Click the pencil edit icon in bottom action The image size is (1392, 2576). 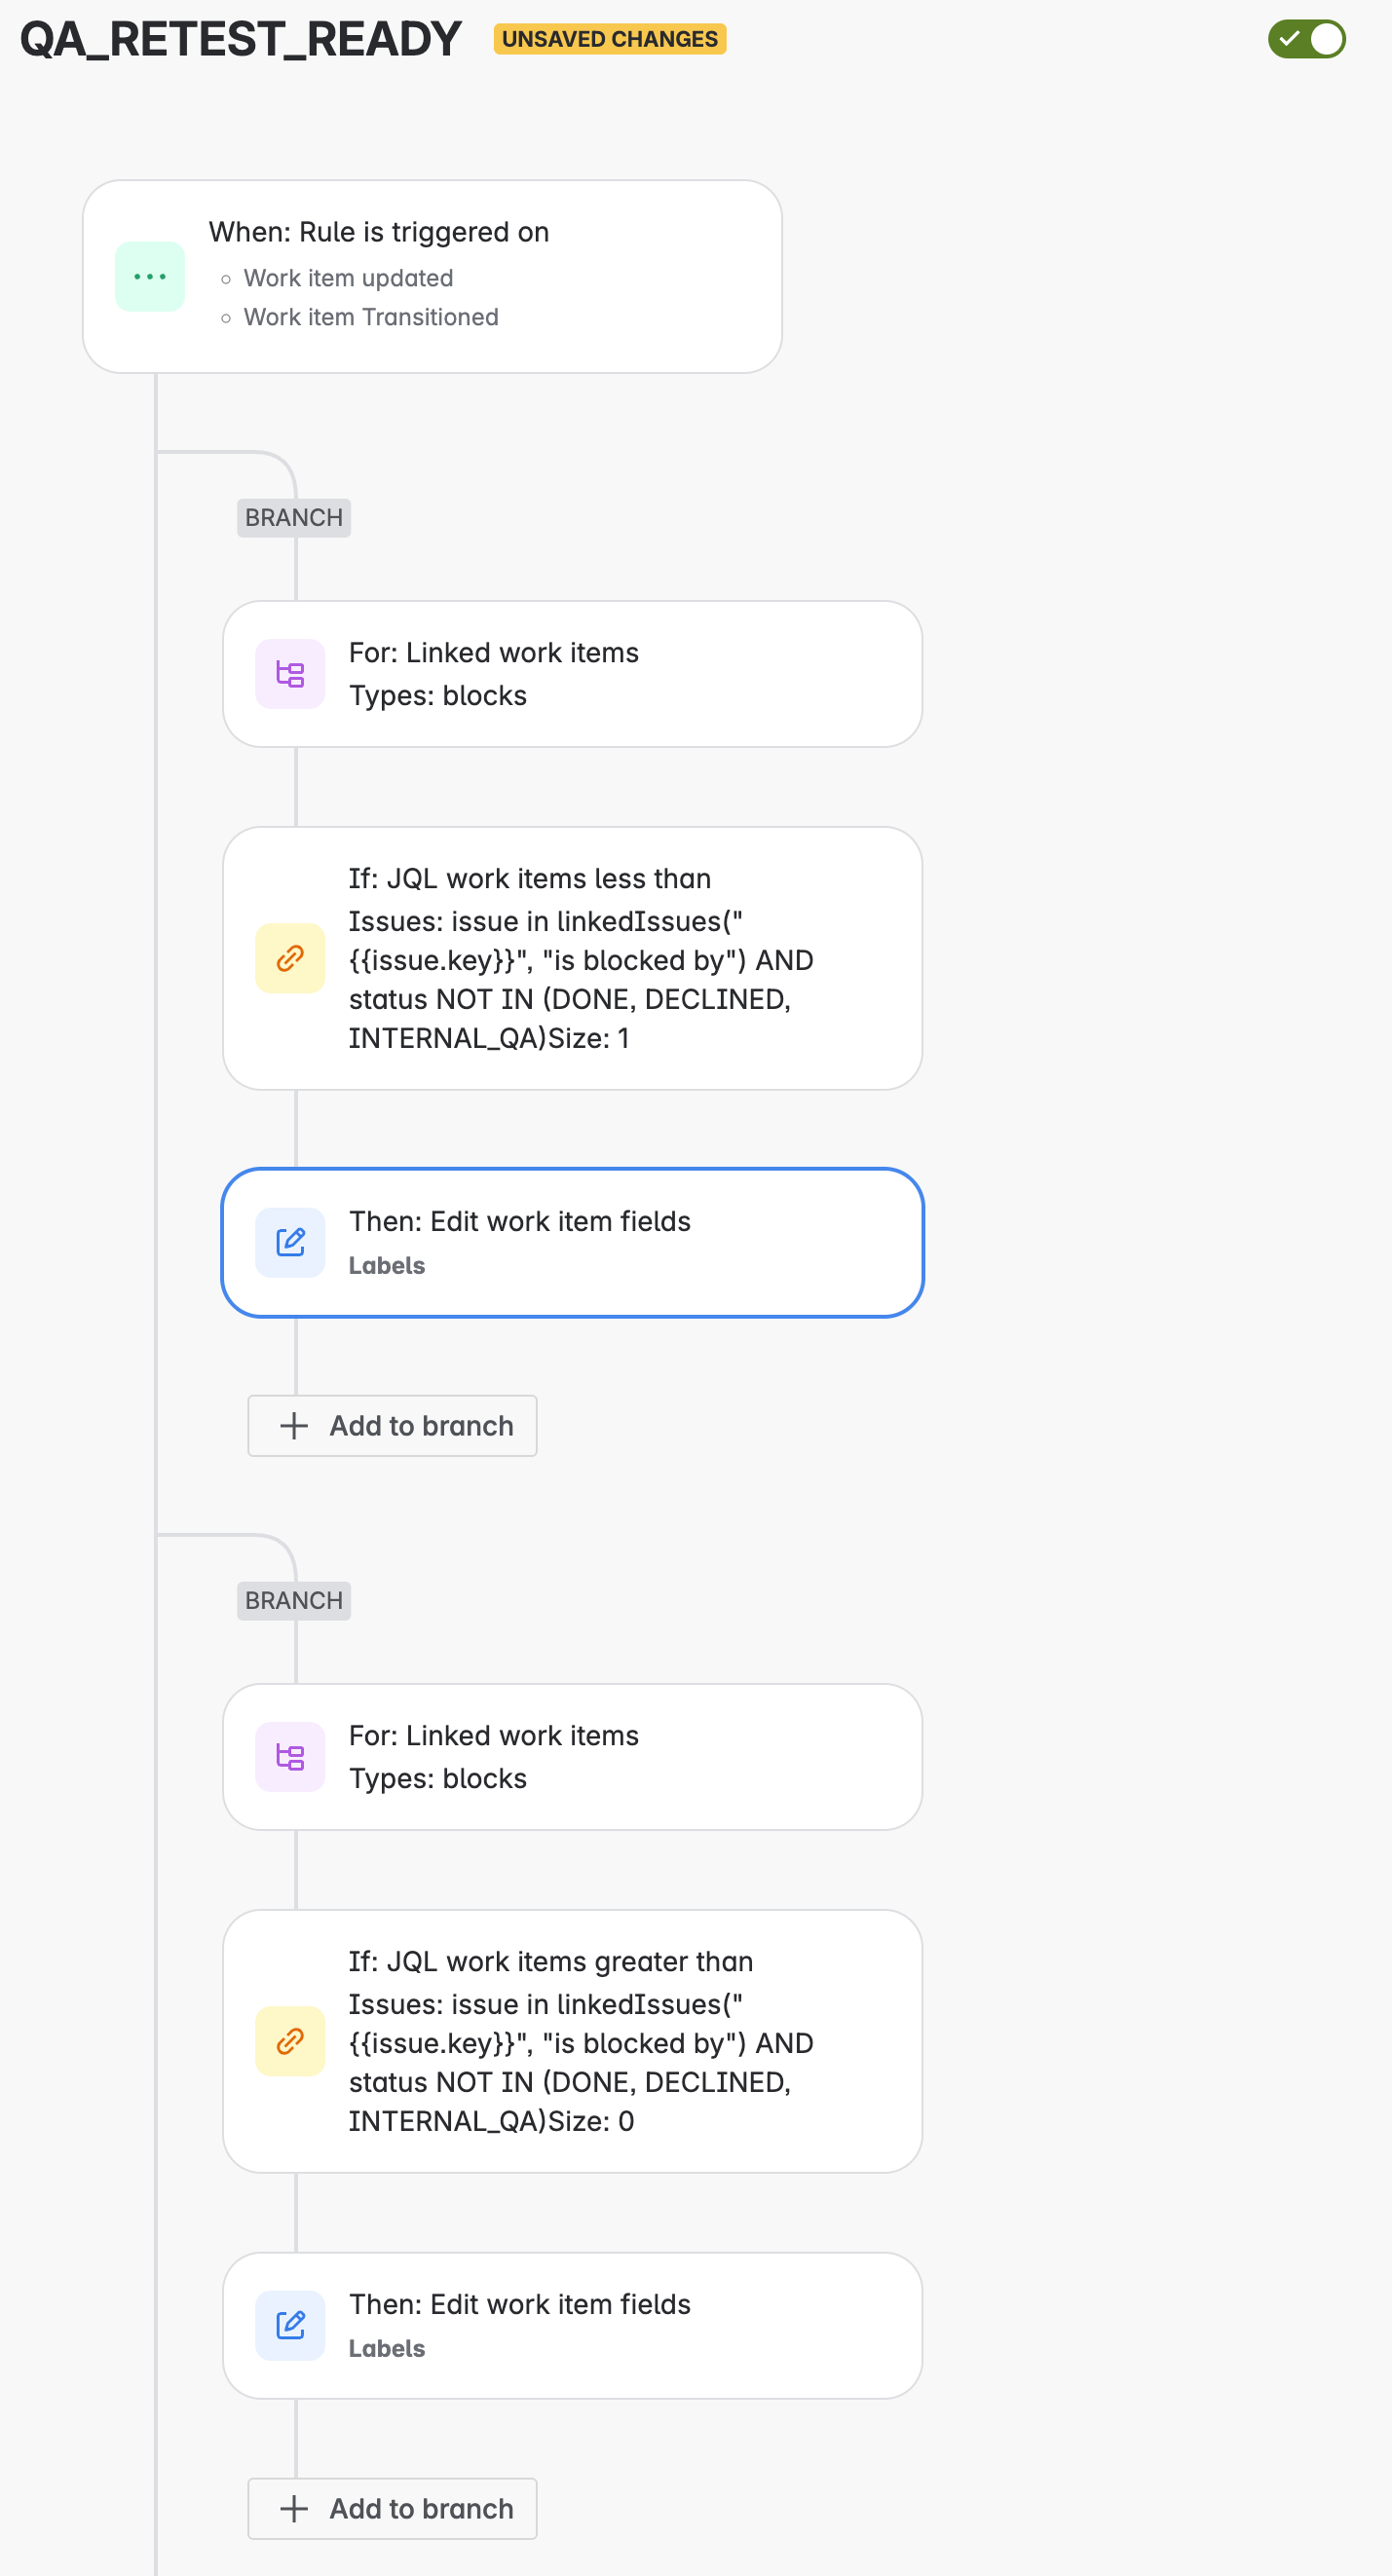[x=290, y=2325]
